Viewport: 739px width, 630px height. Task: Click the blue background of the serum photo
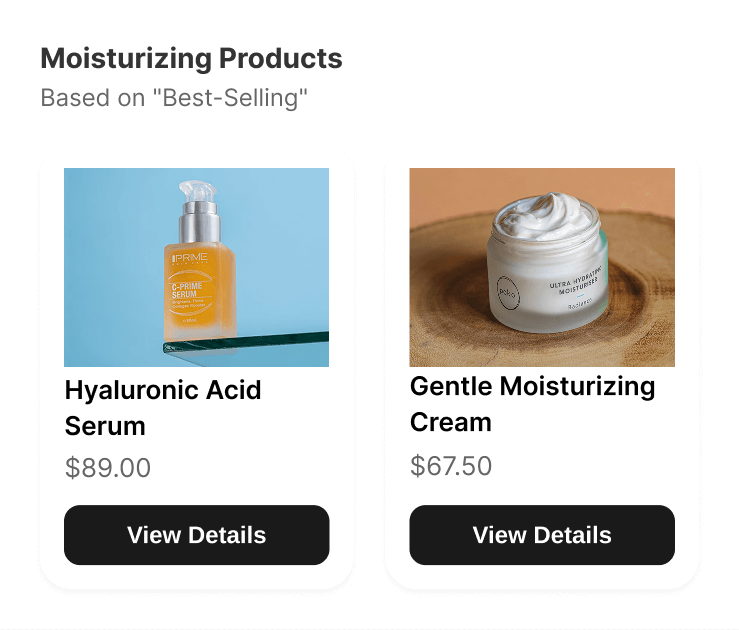tap(100, 220)
